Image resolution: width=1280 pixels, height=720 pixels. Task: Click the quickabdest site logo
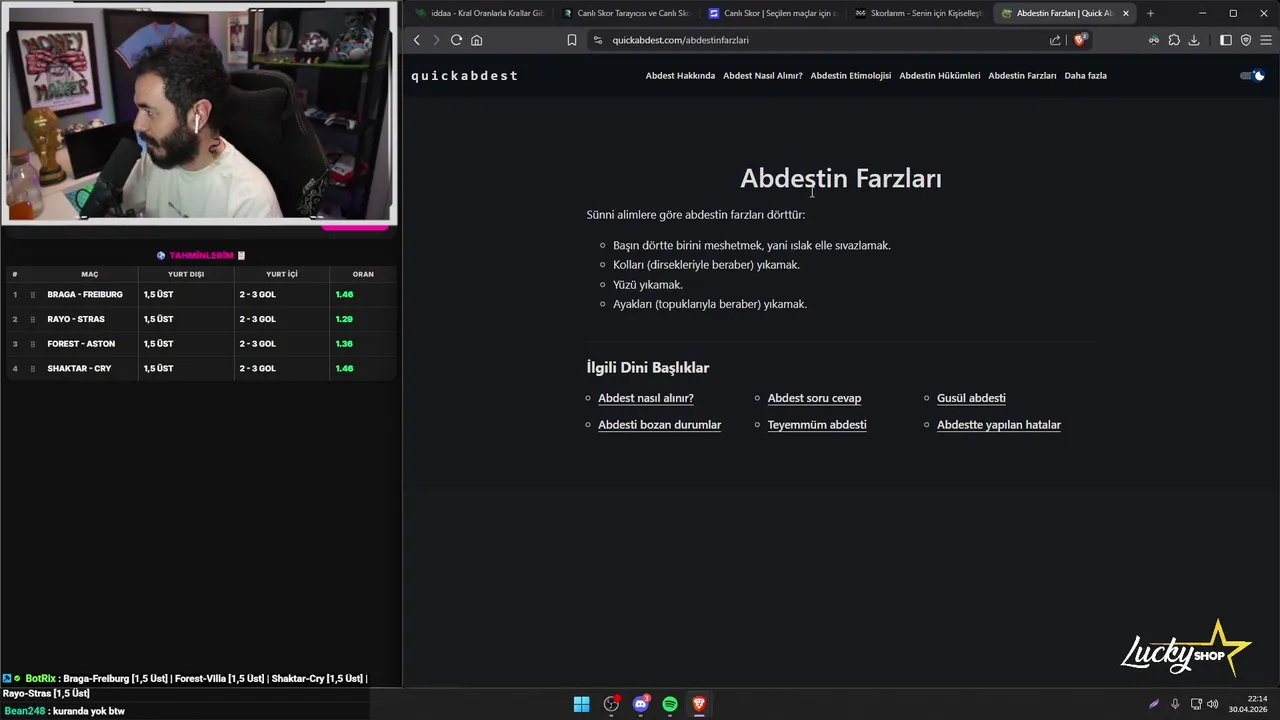(x=464, y=76)
